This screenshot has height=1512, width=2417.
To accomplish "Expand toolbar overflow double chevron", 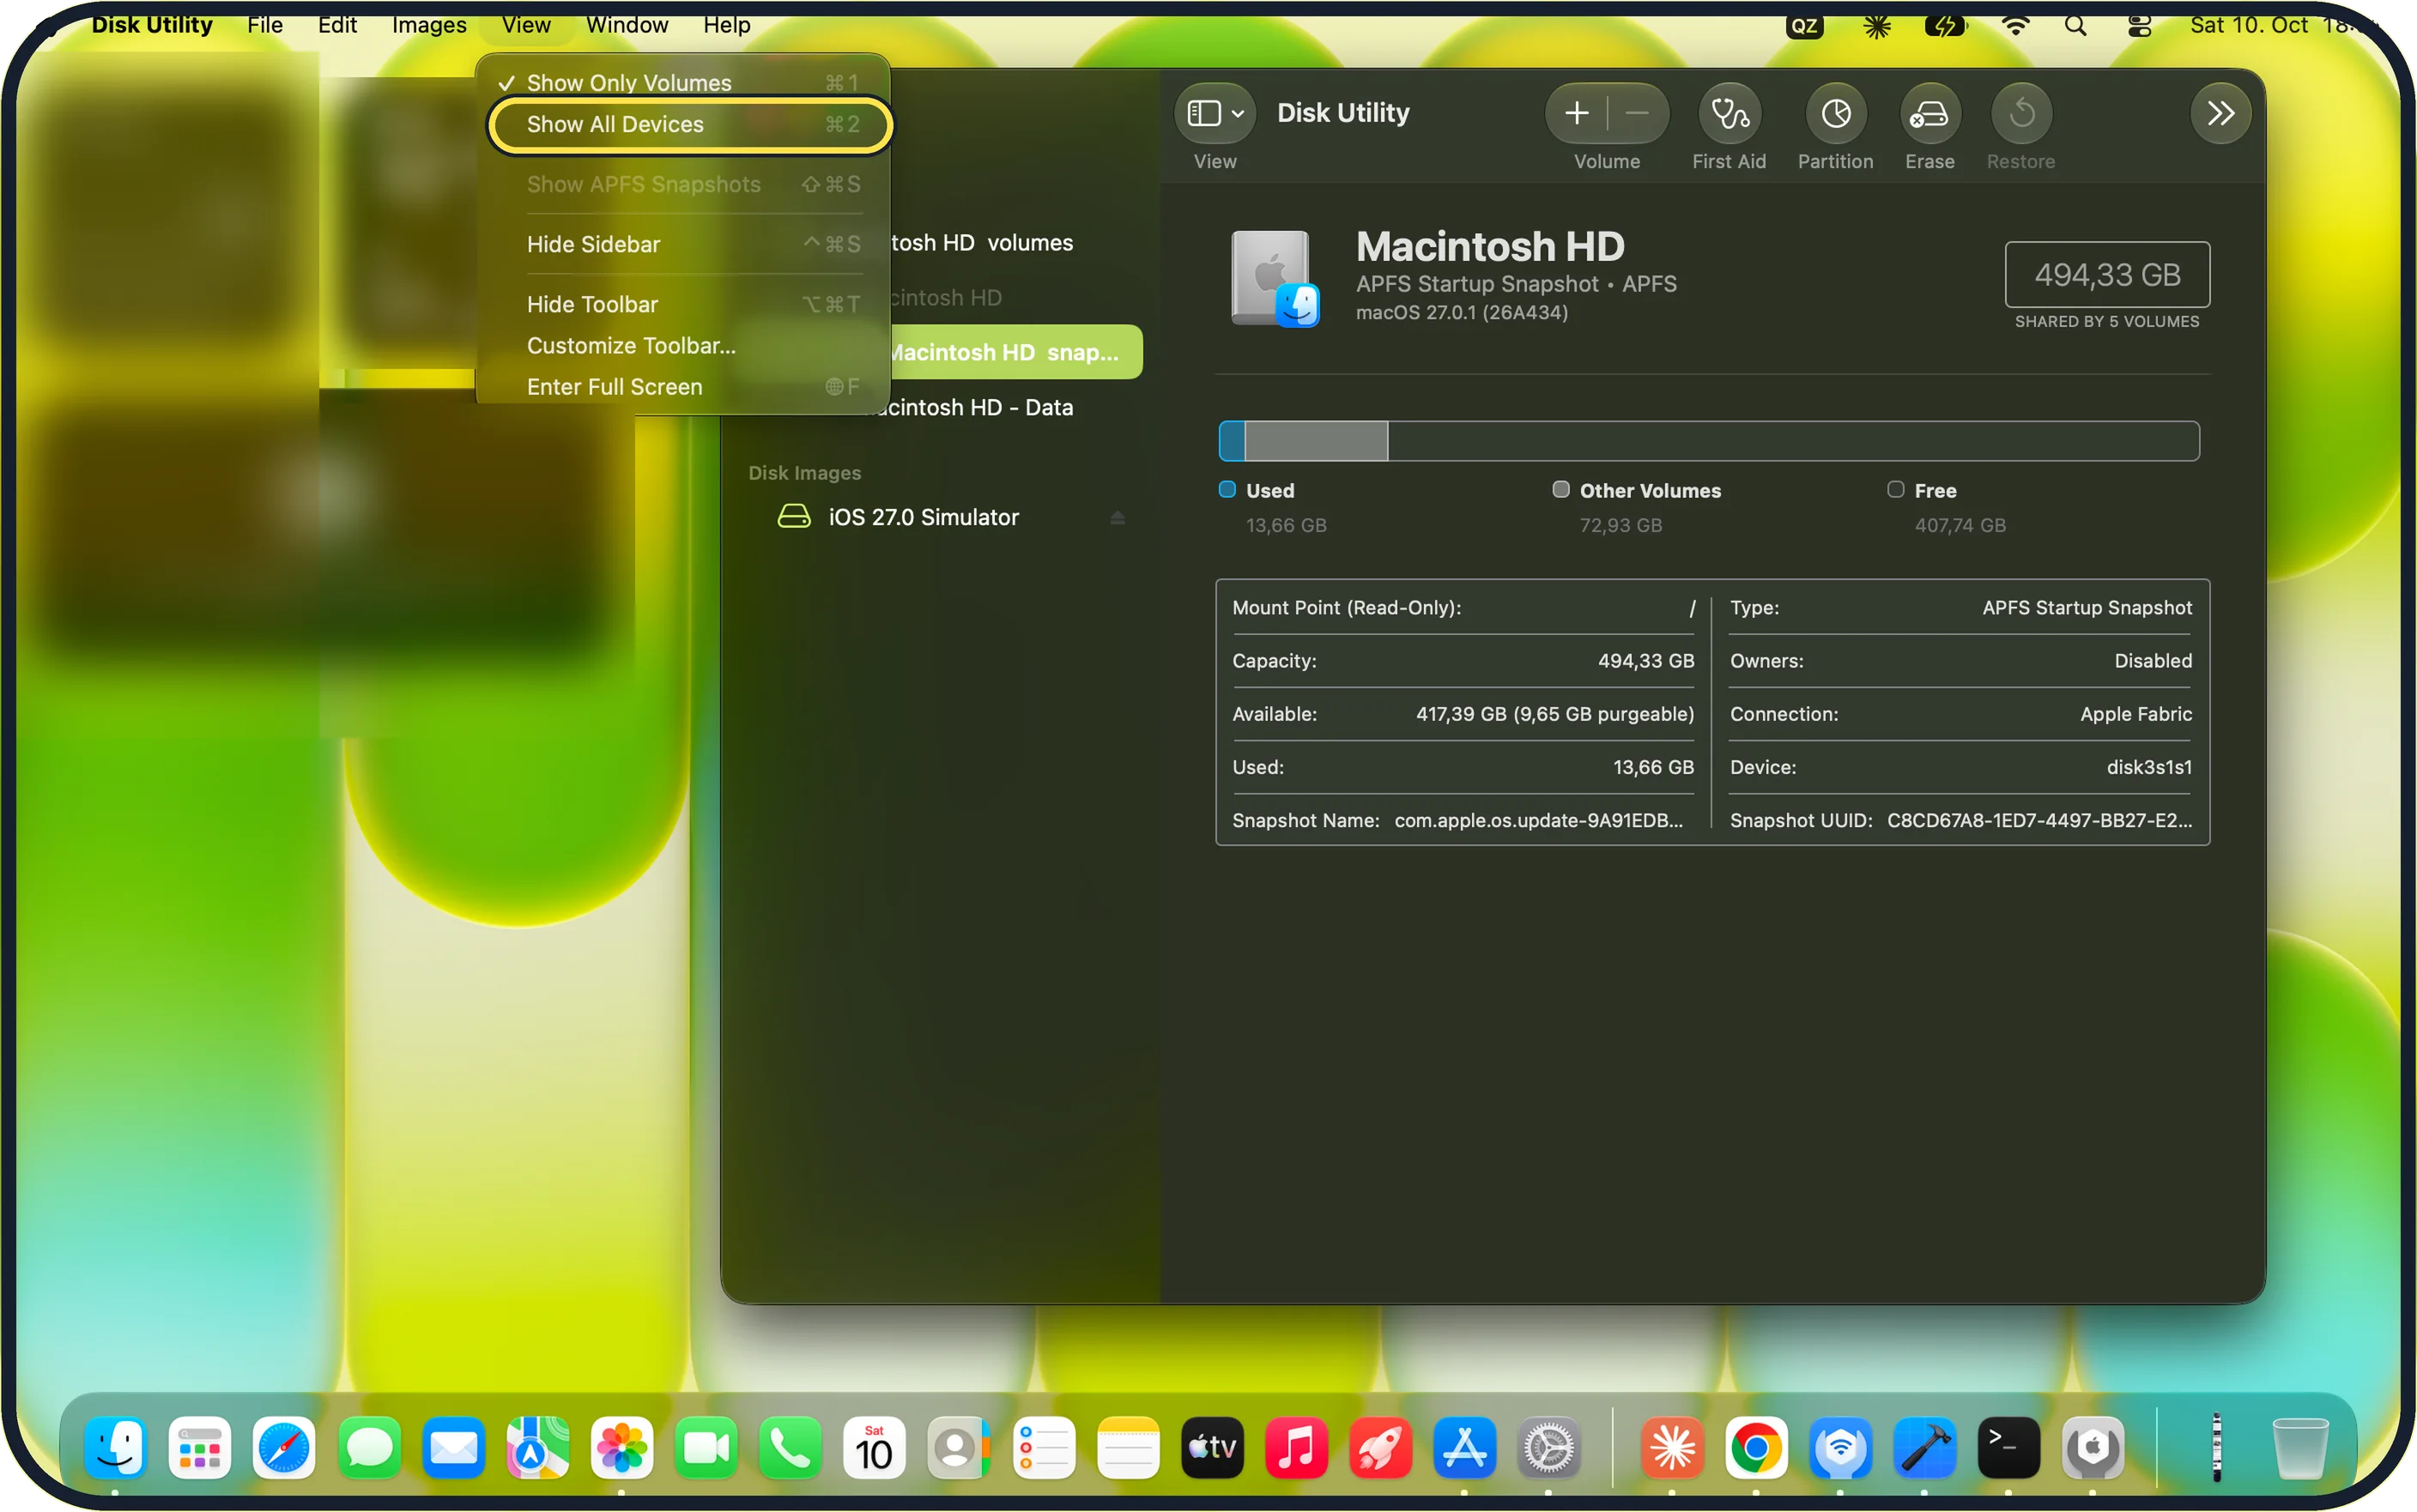I will (x=2220, y=114).
